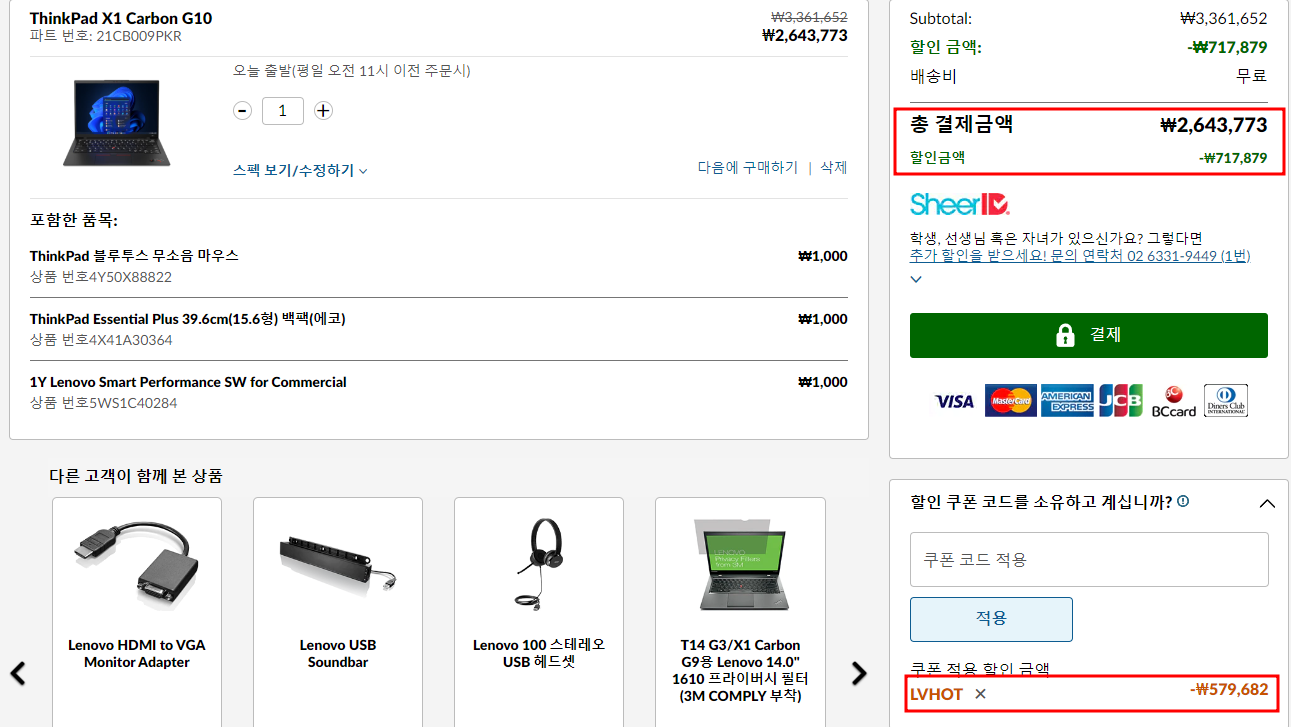Screen dimensions: 1291x727
Task: Click the BCcard icon
Action: click(1174, 401)
